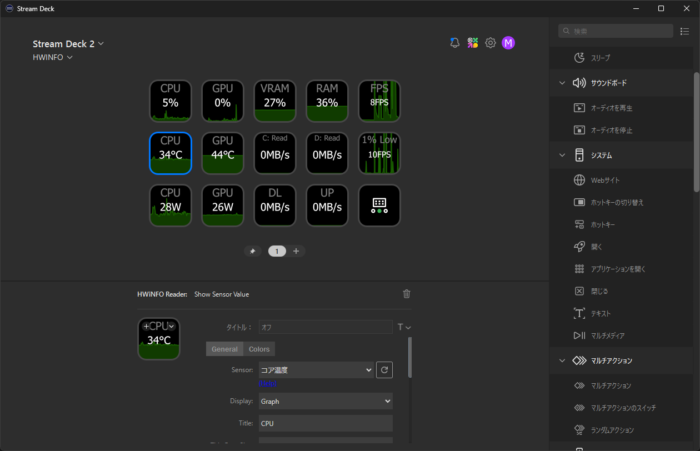
Task: Delete the action with trash icon
Action: (x=407, y=294)
